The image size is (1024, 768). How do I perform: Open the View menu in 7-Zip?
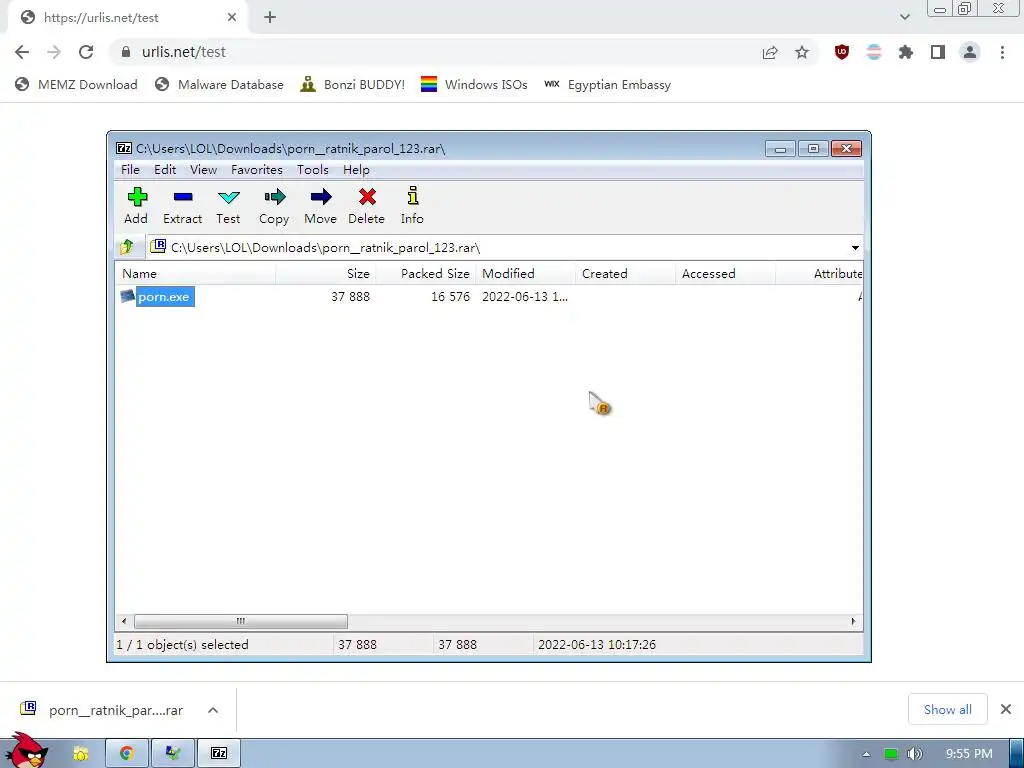point(203,170)
